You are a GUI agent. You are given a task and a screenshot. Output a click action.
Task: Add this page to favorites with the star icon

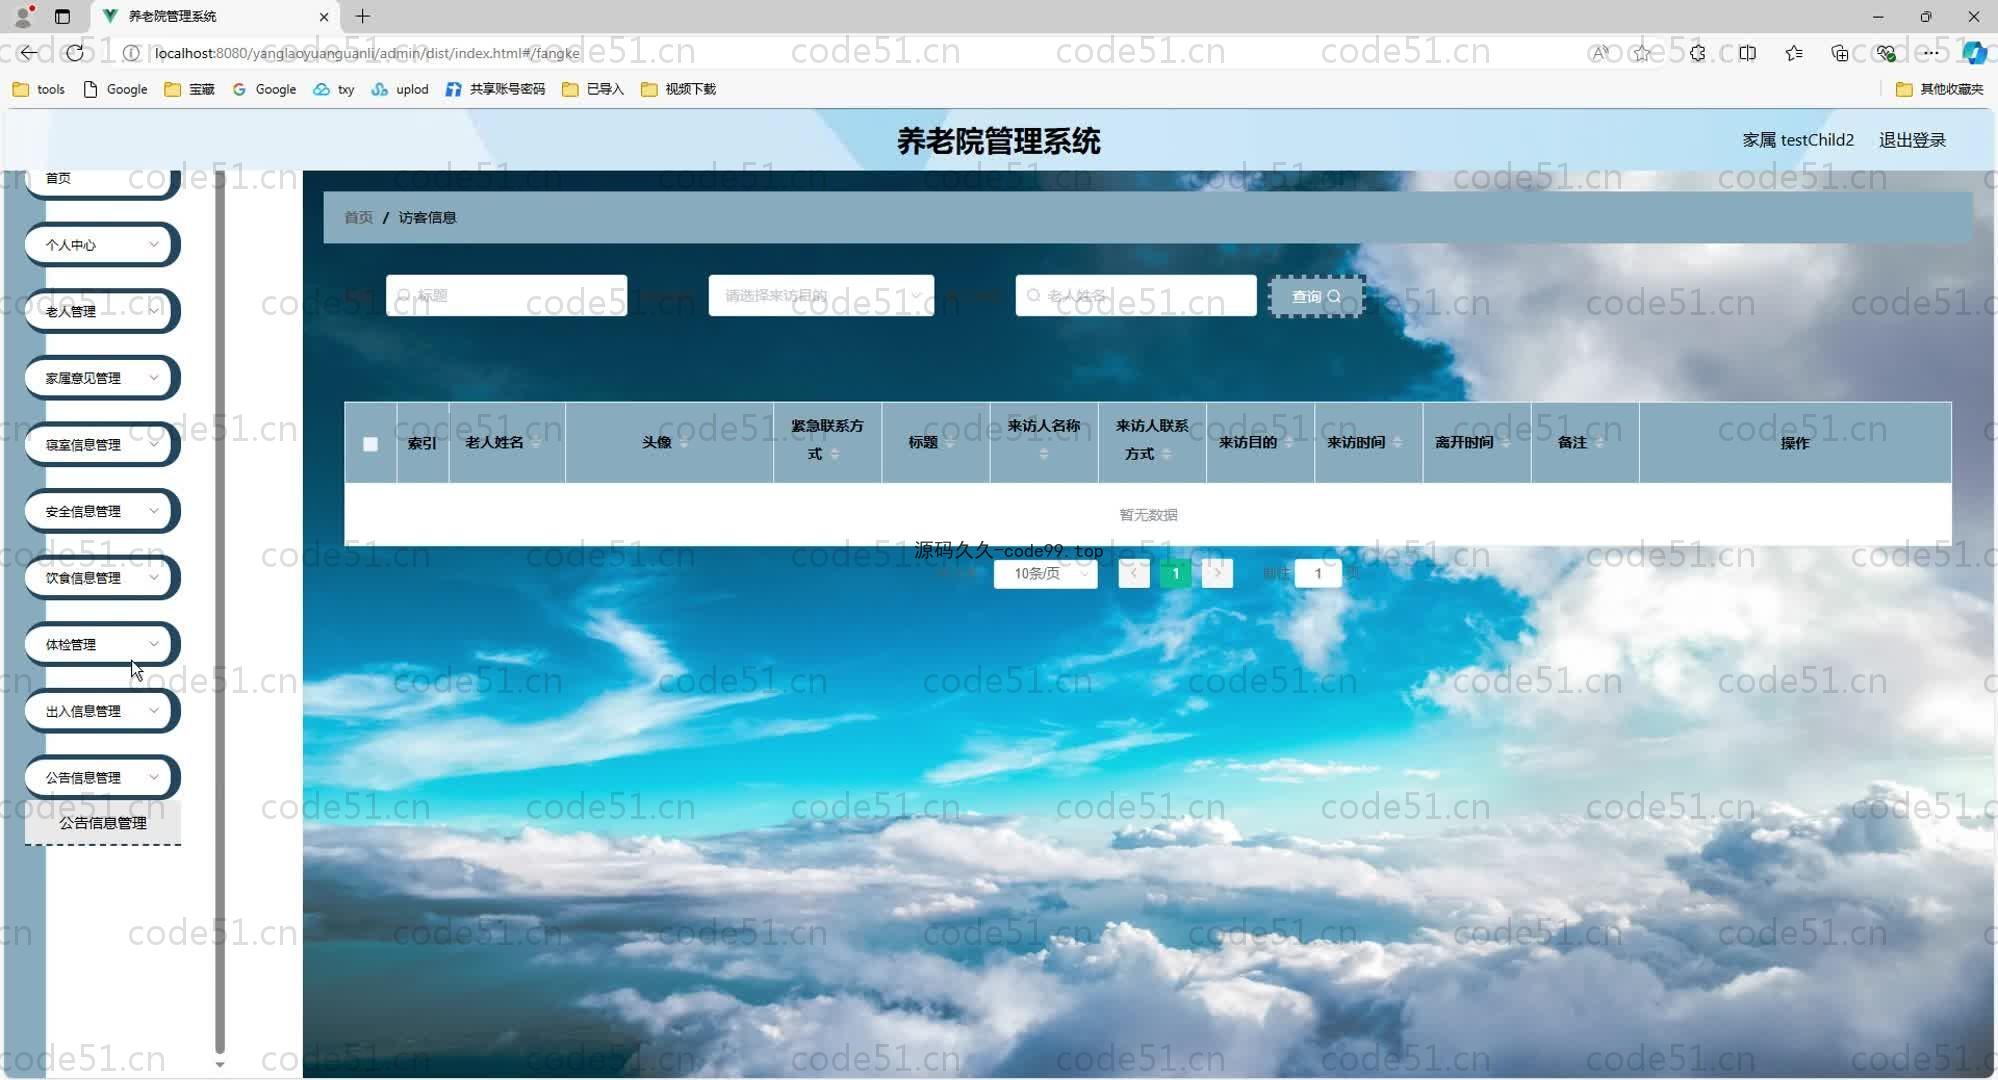1642,53
